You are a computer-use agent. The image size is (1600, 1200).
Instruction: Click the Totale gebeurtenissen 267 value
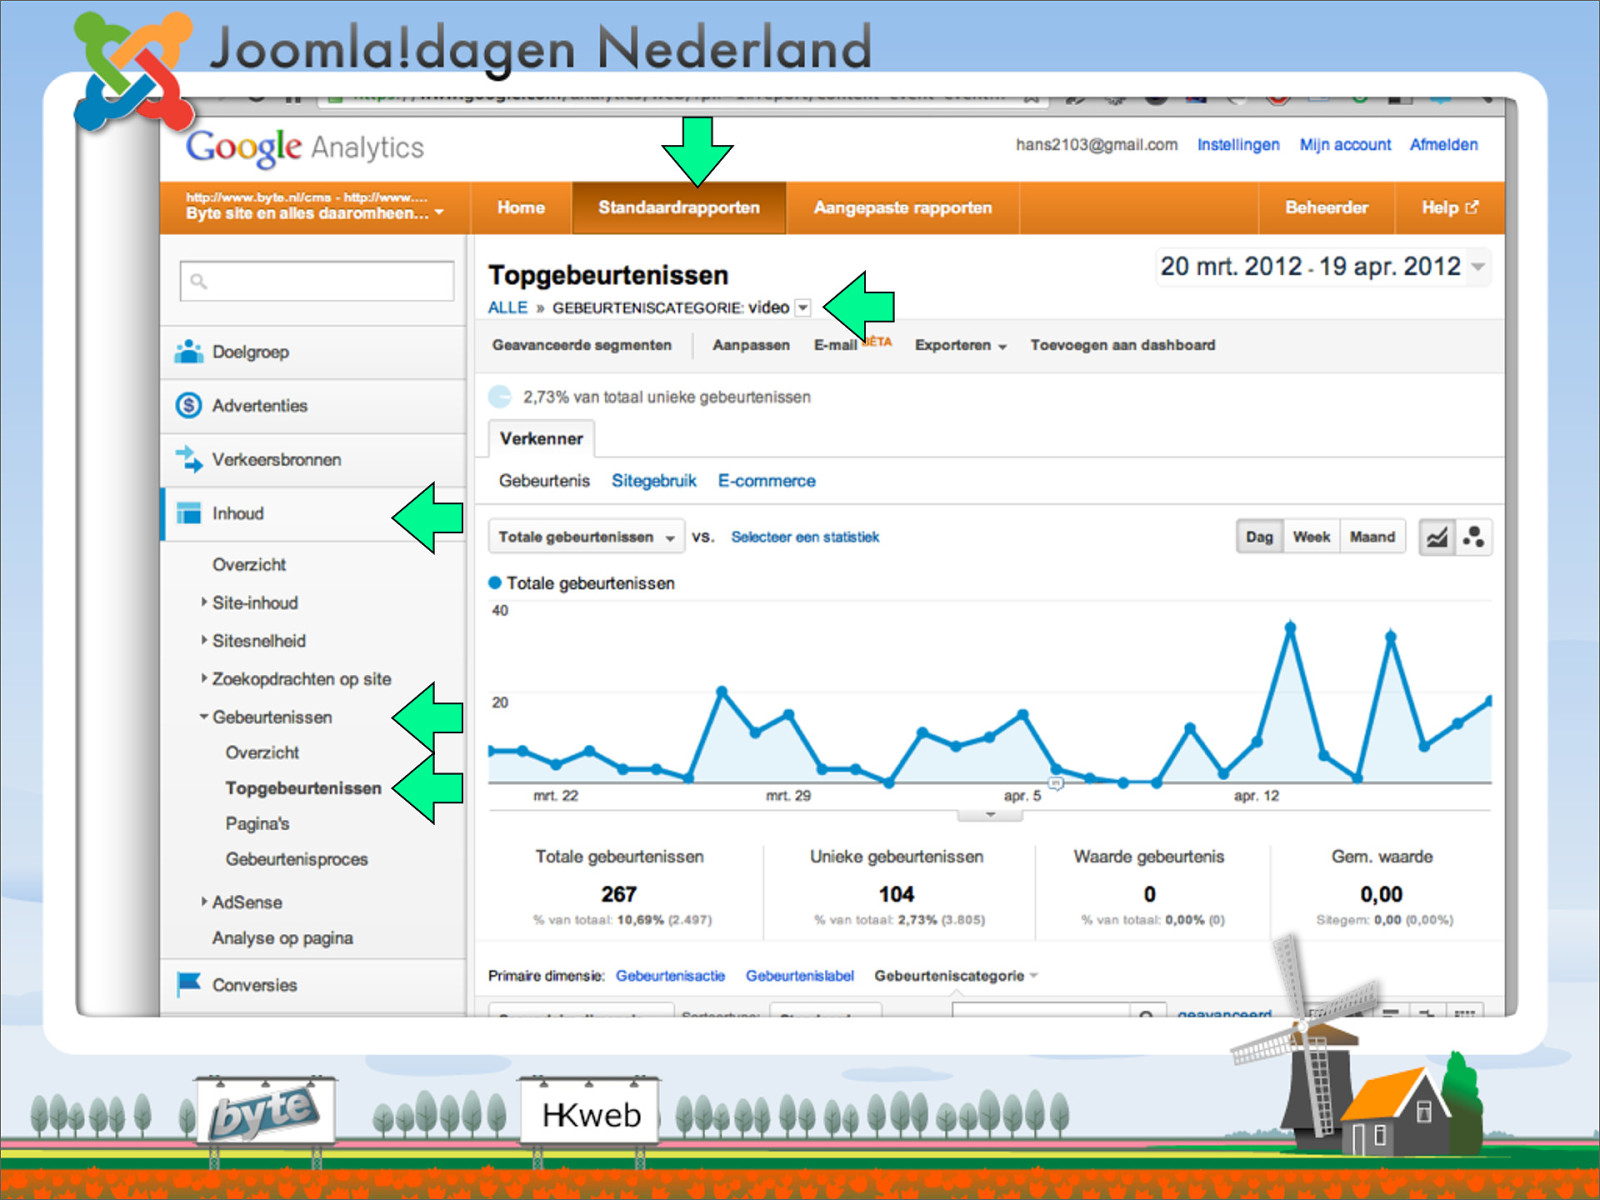point(619,894)
